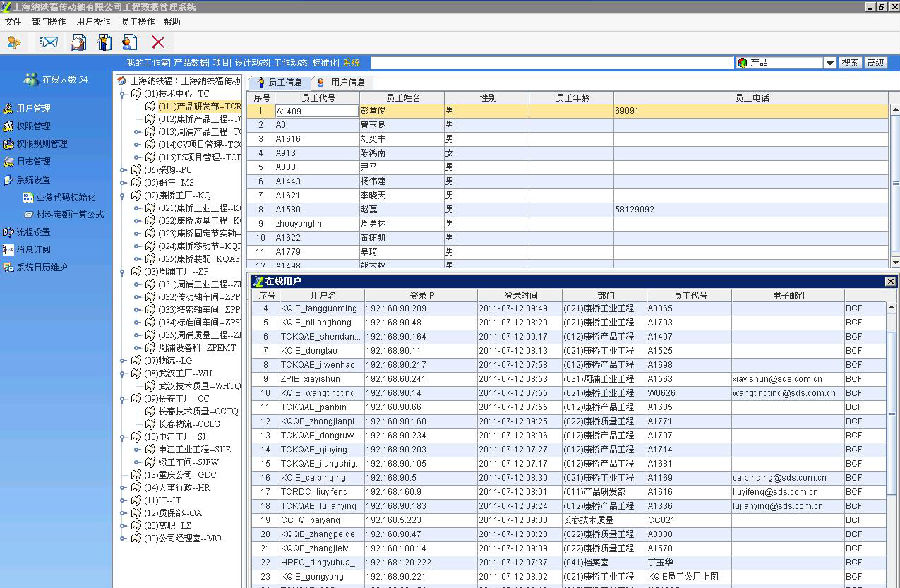Screen dimensions: 900x588
Task: Open the search category dropdown arrow
Action: point(829,63)
